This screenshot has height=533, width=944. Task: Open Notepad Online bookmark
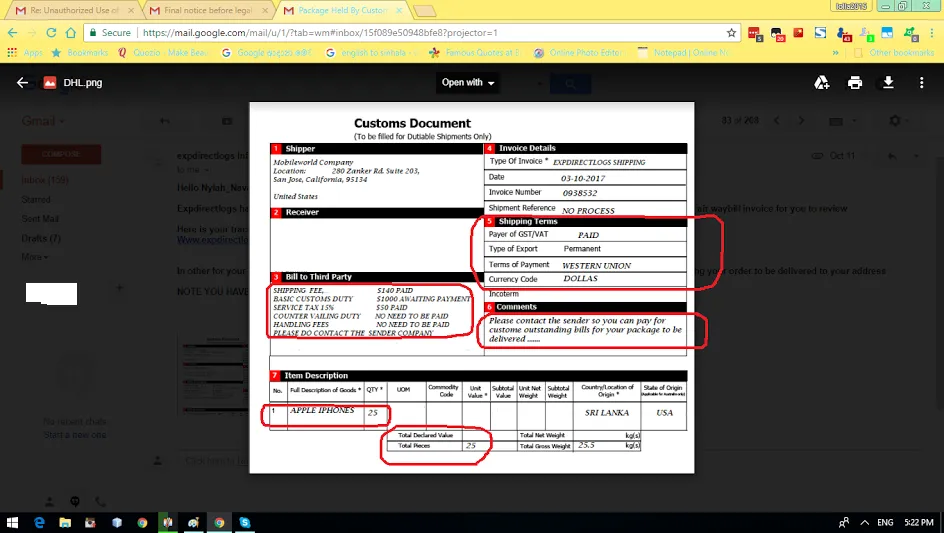[x=684, y=53]
